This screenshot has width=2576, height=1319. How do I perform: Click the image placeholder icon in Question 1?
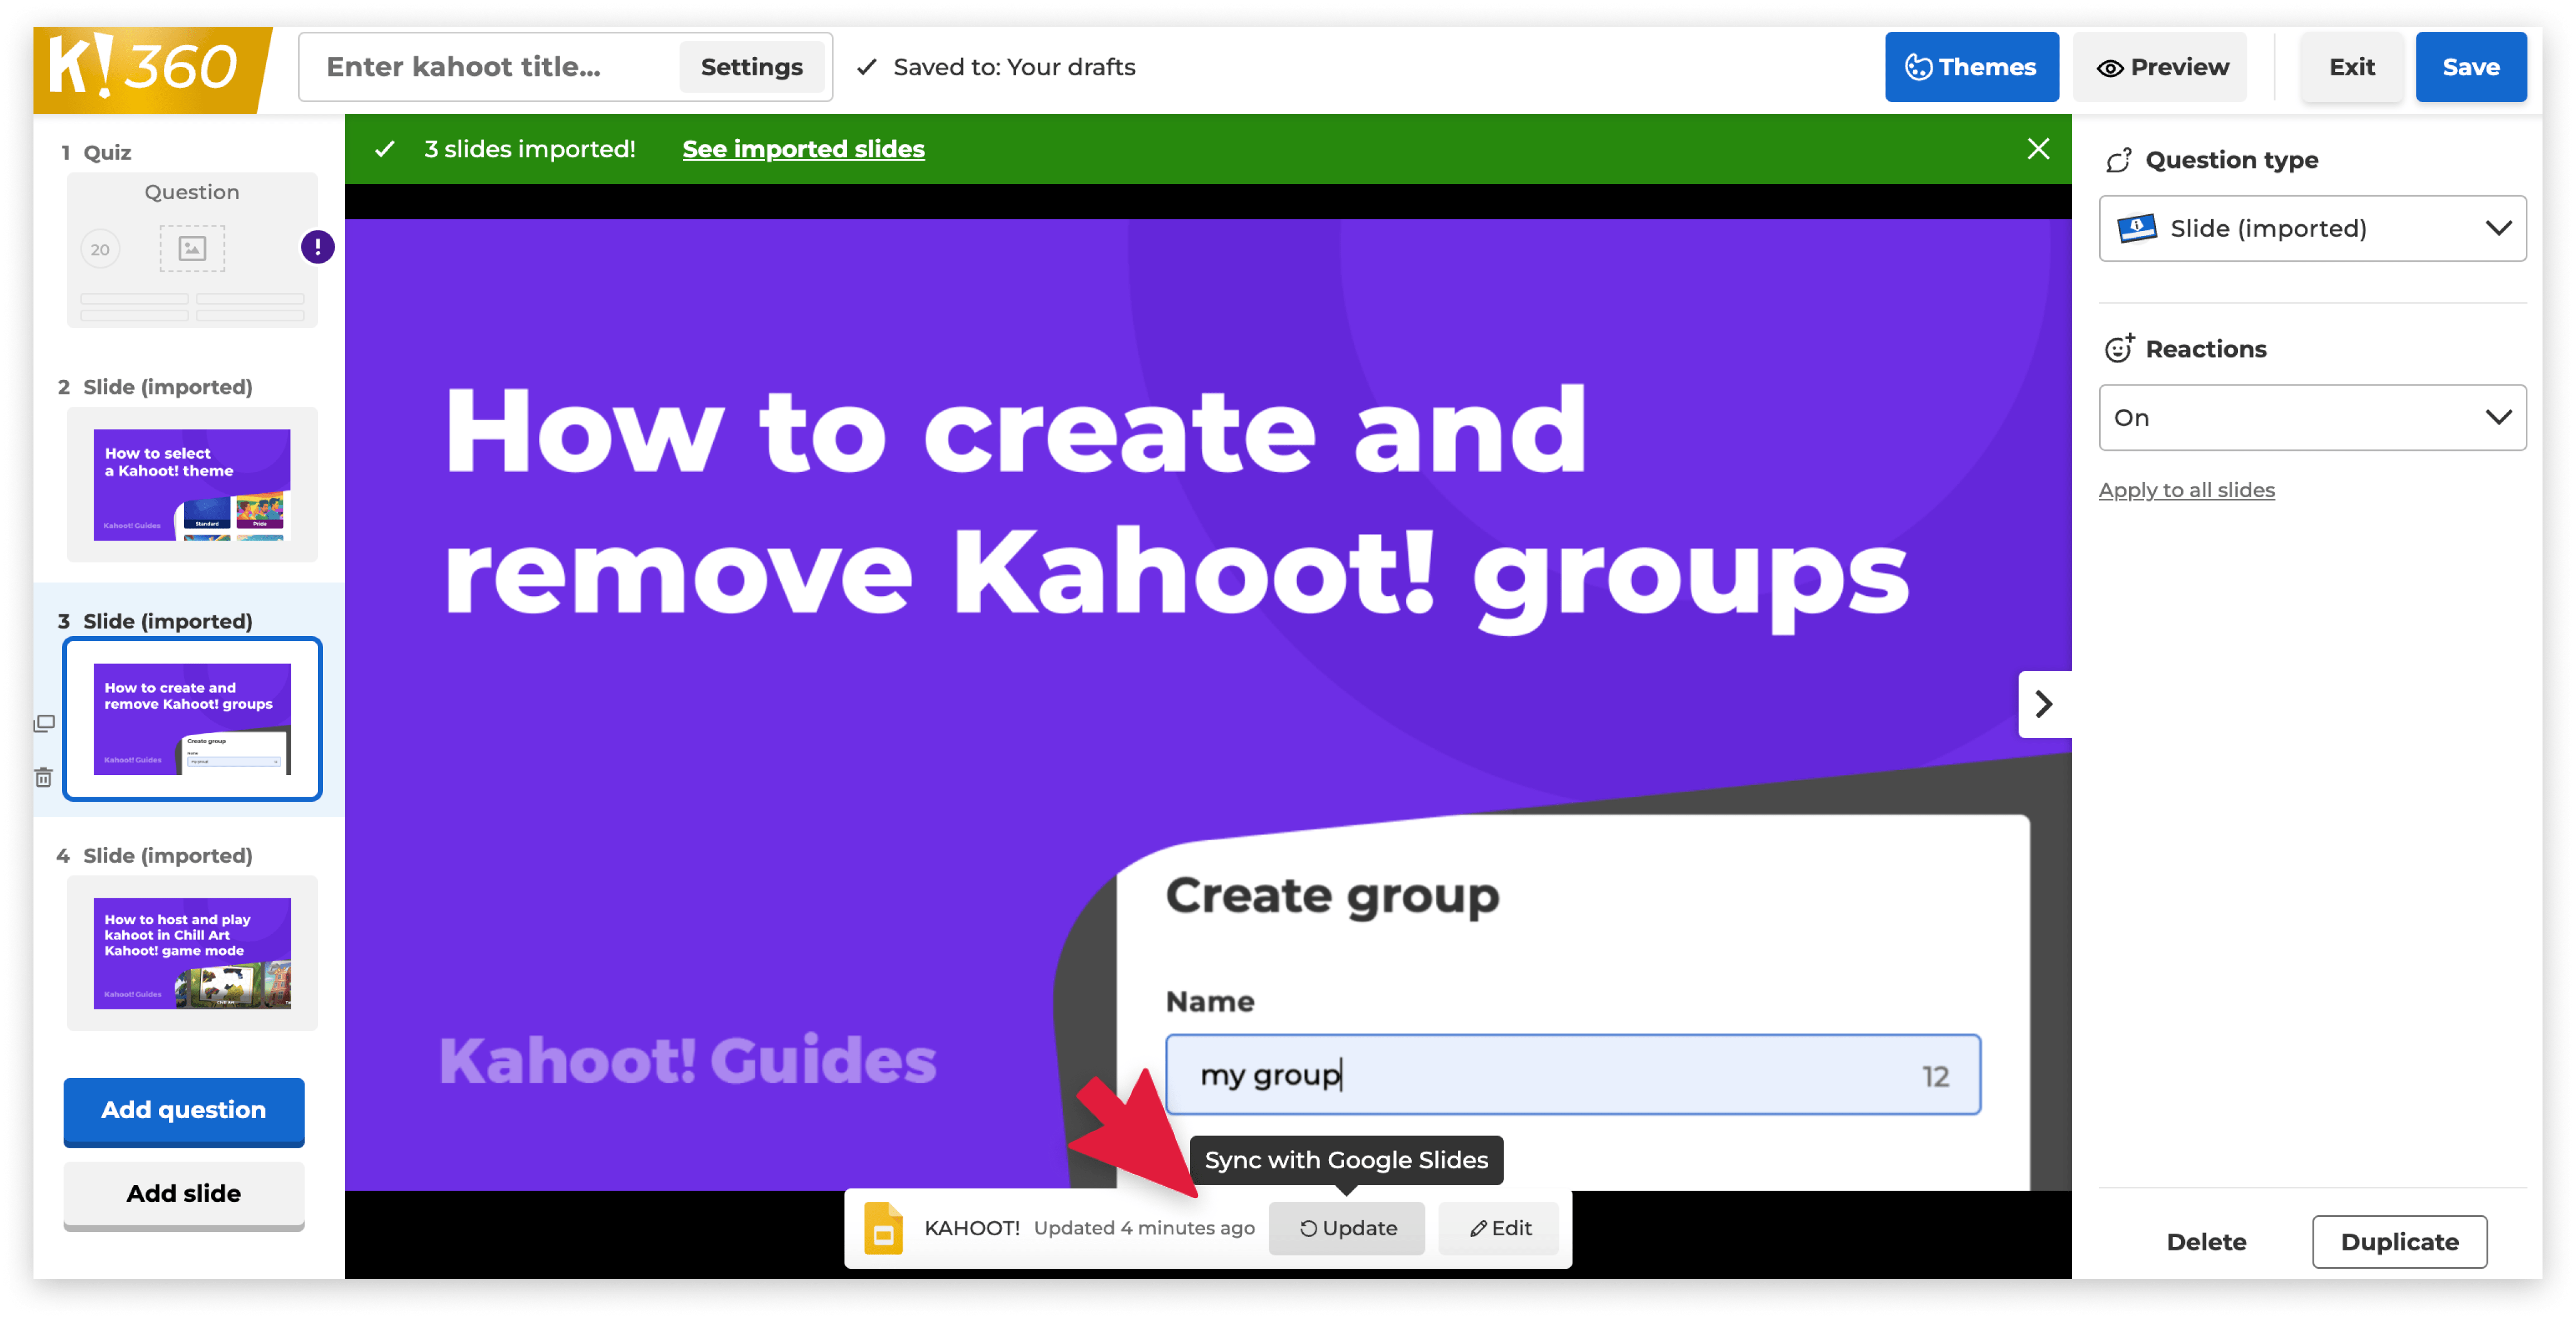tap(192, 247)
